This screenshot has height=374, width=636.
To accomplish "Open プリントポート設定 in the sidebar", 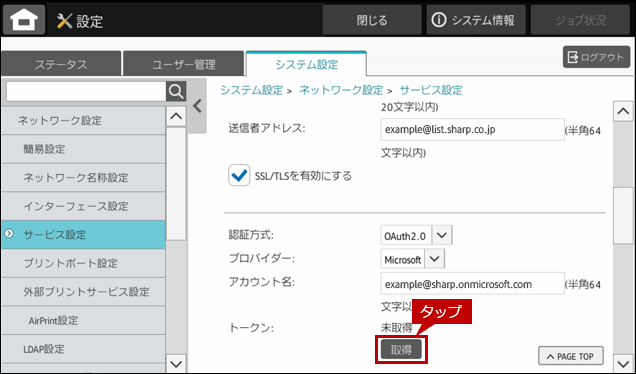I will pos(83,263).
